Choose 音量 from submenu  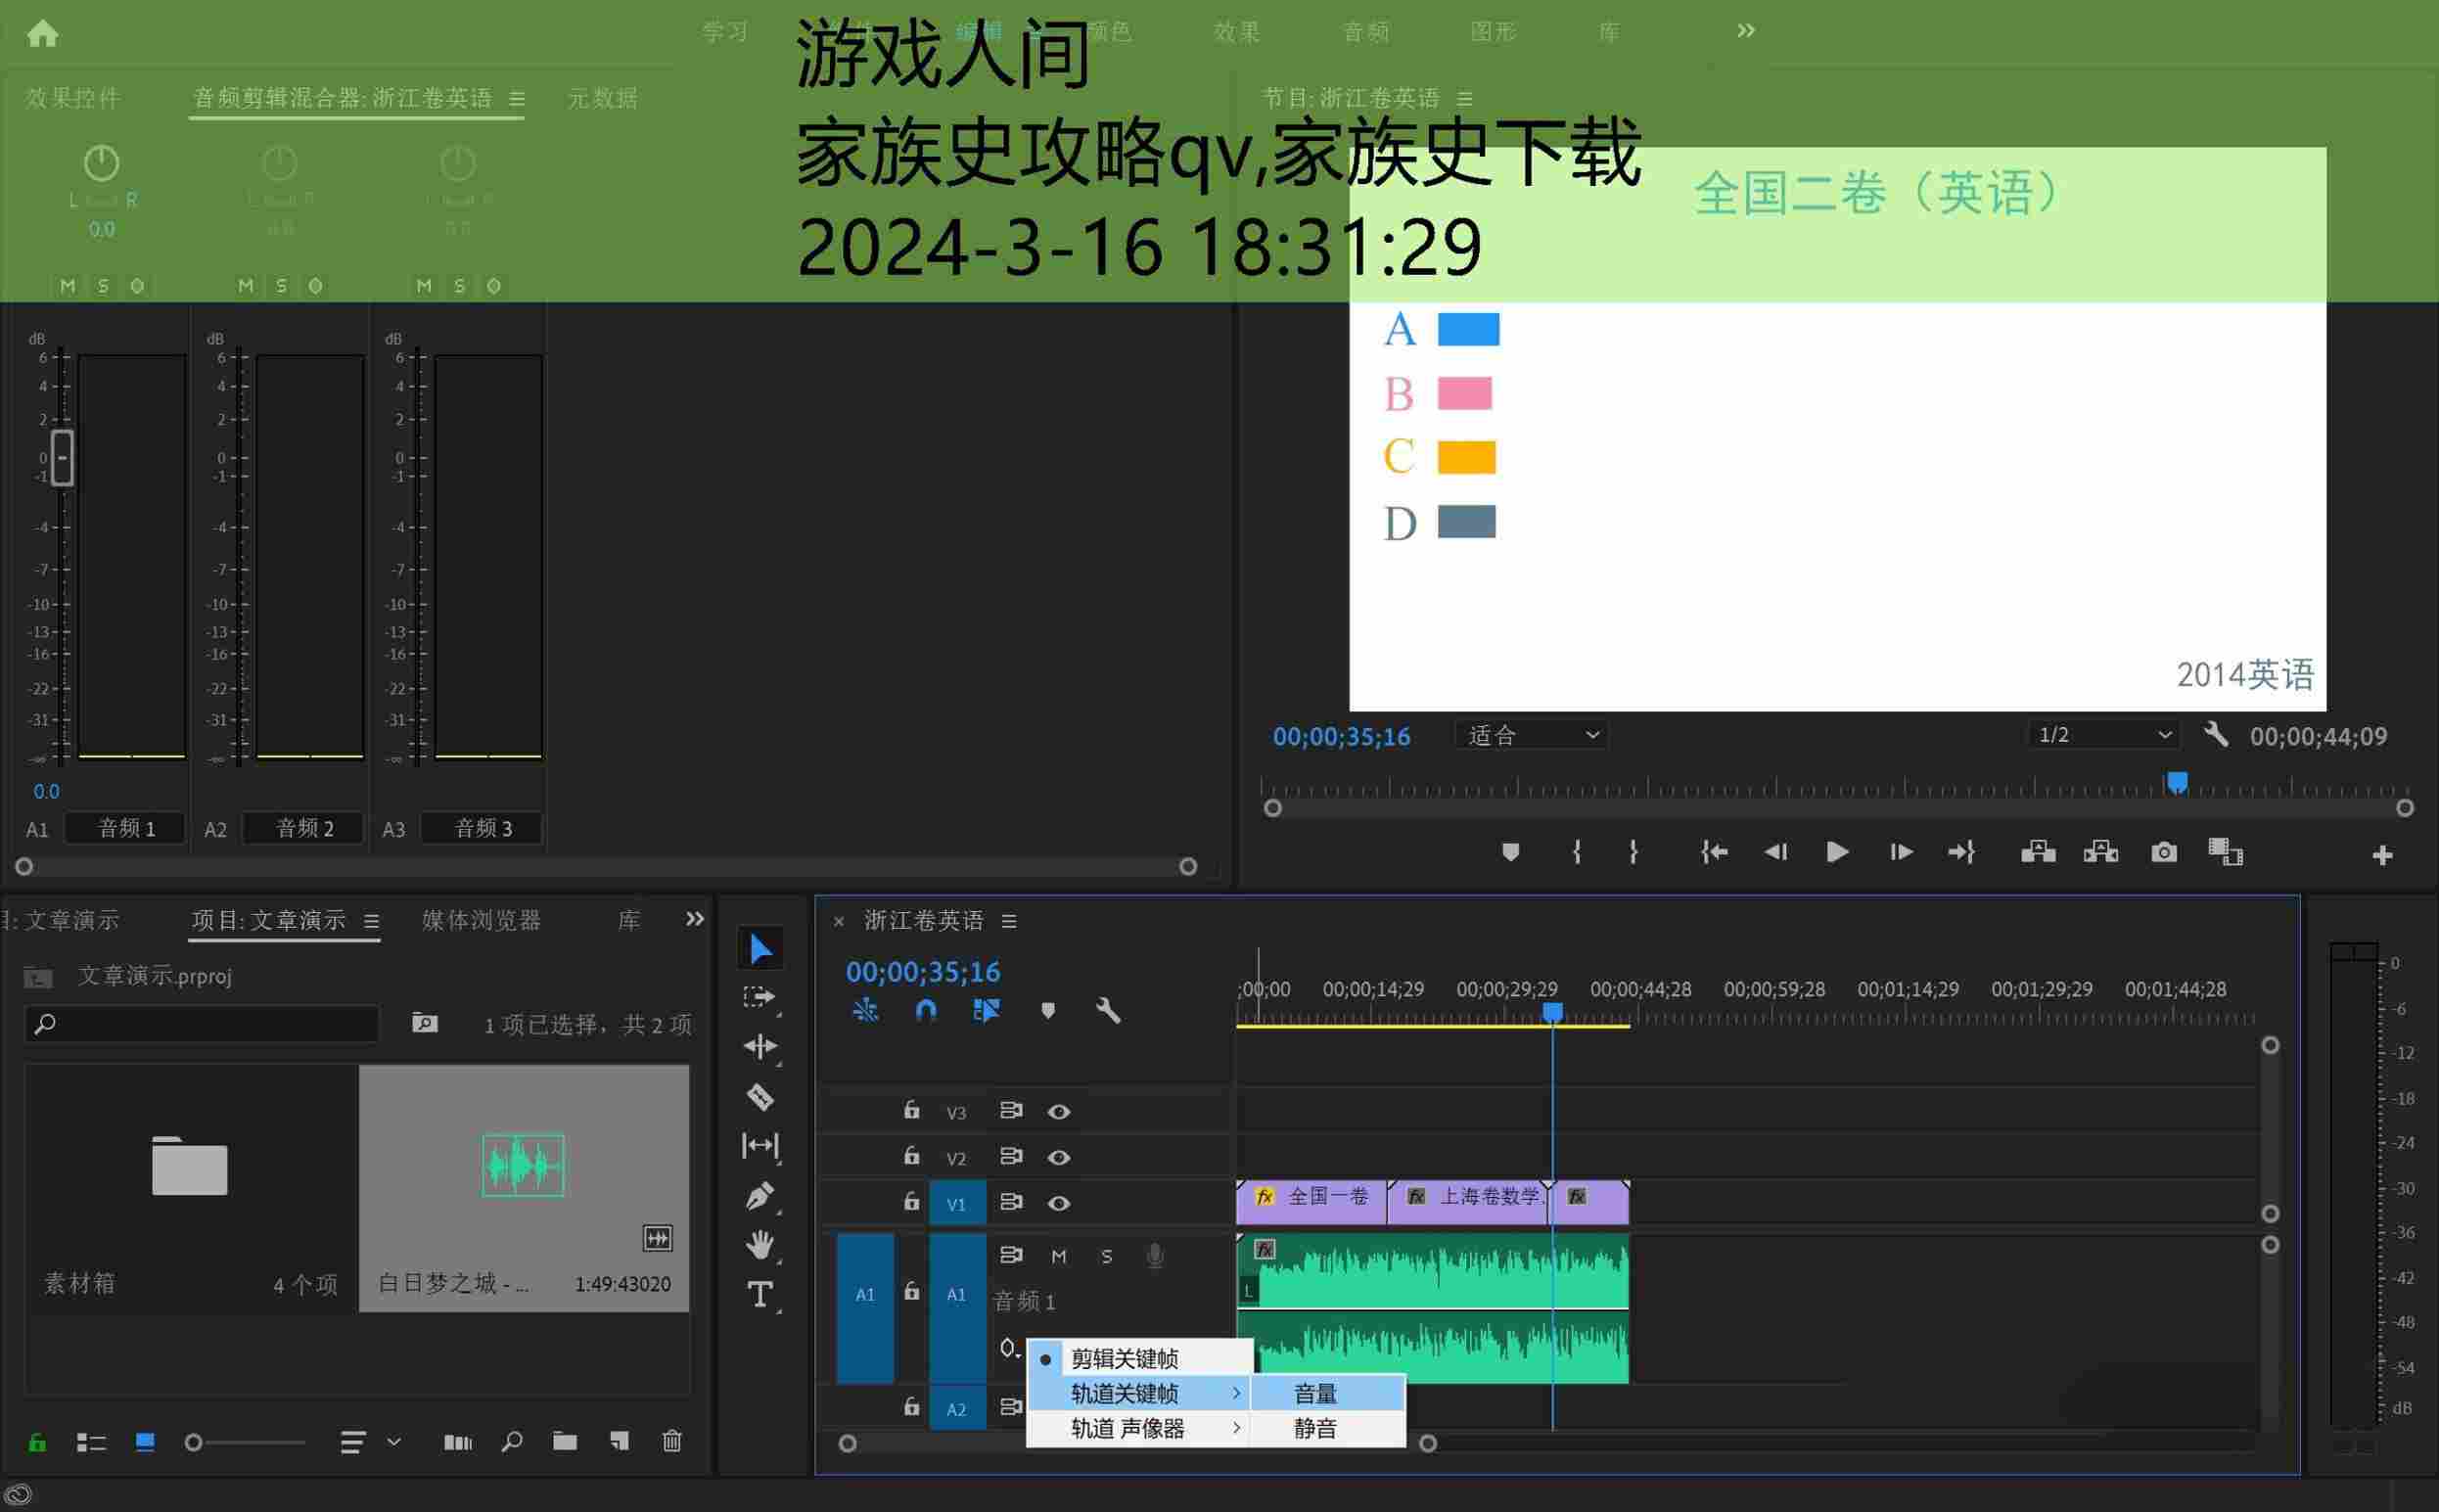click(x=1328, y=1393)
